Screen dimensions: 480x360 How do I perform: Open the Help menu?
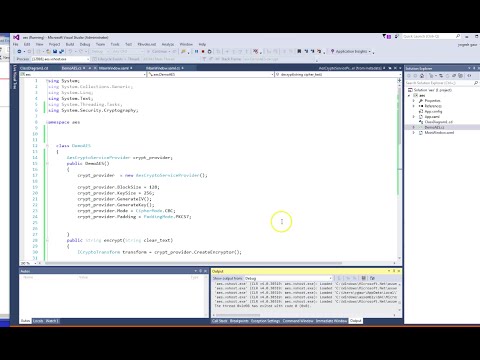click(202, 44)
